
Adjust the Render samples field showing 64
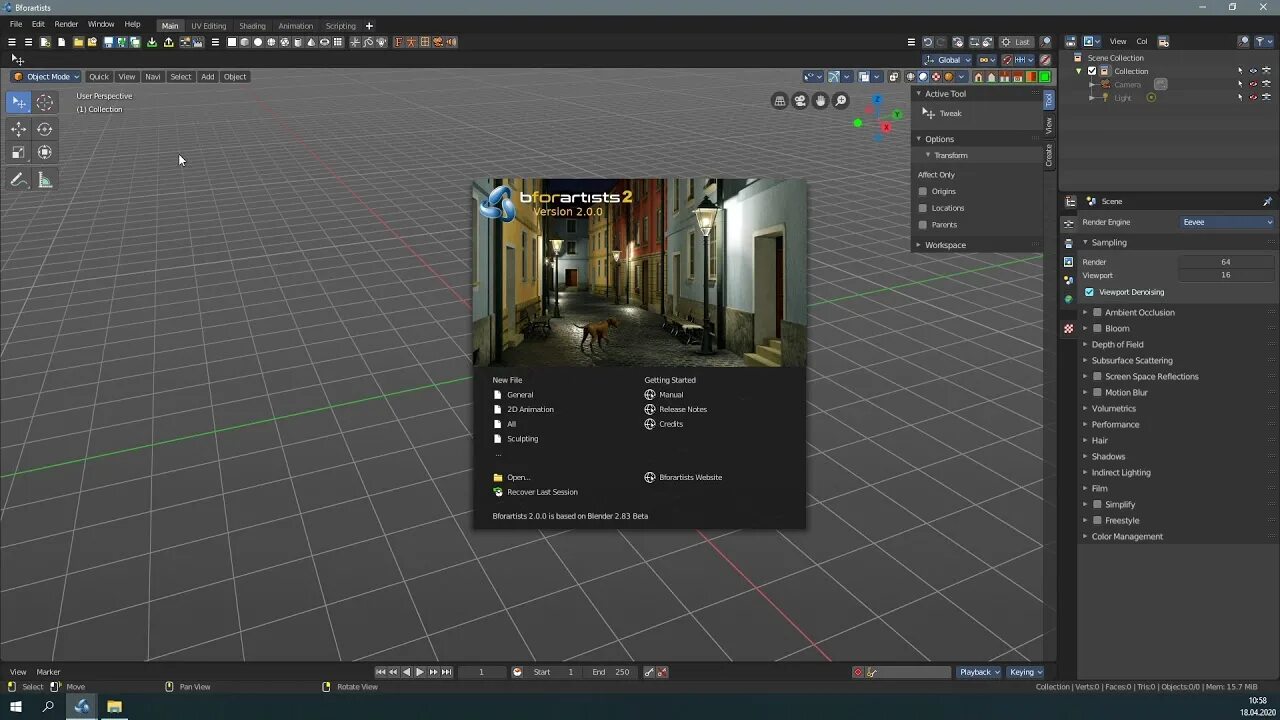(1225, 262)
